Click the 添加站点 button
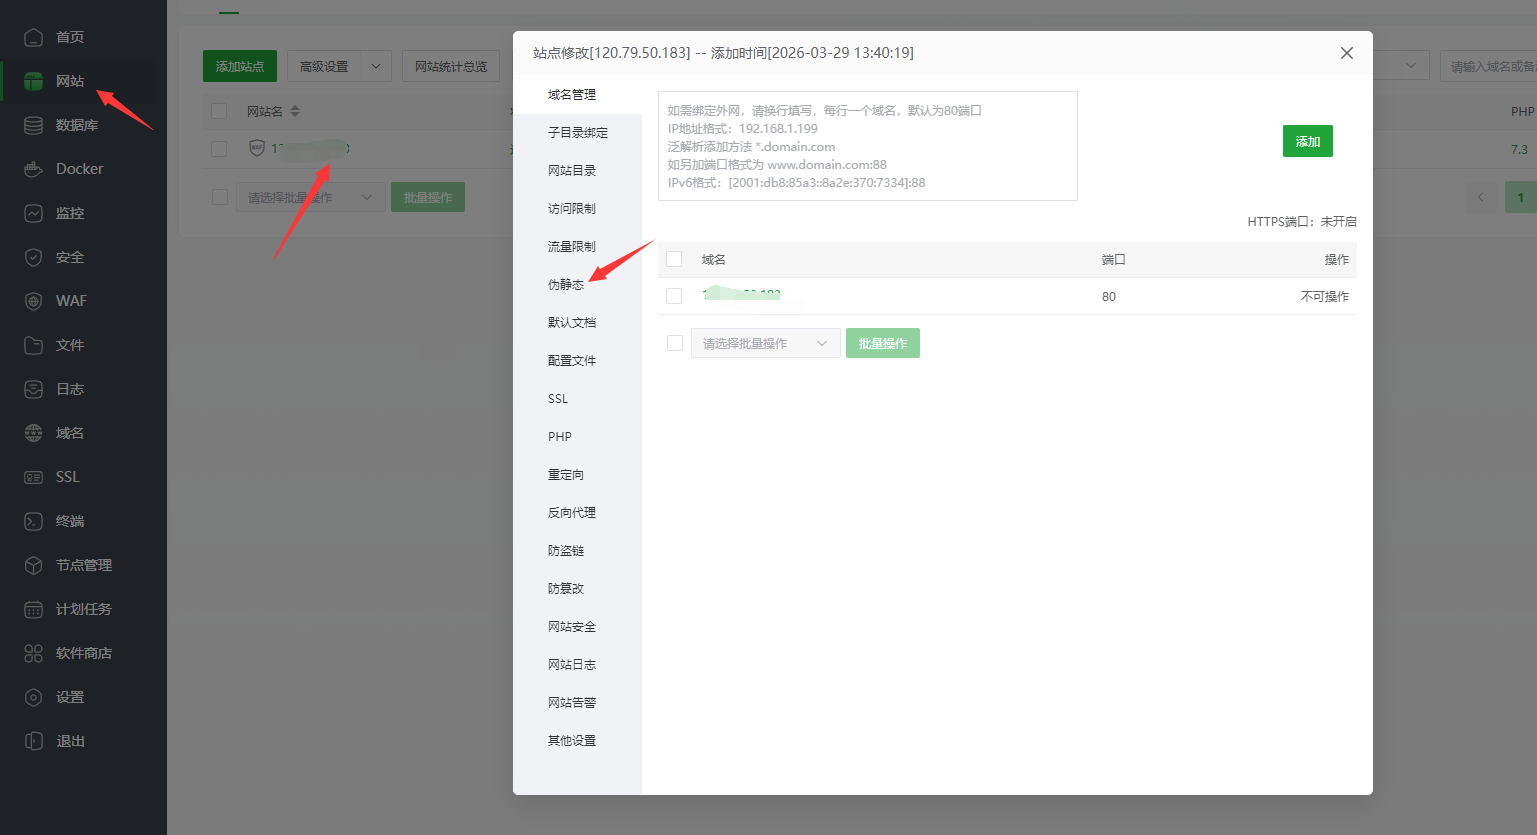Screen dimensions: 1537x835 240,65
